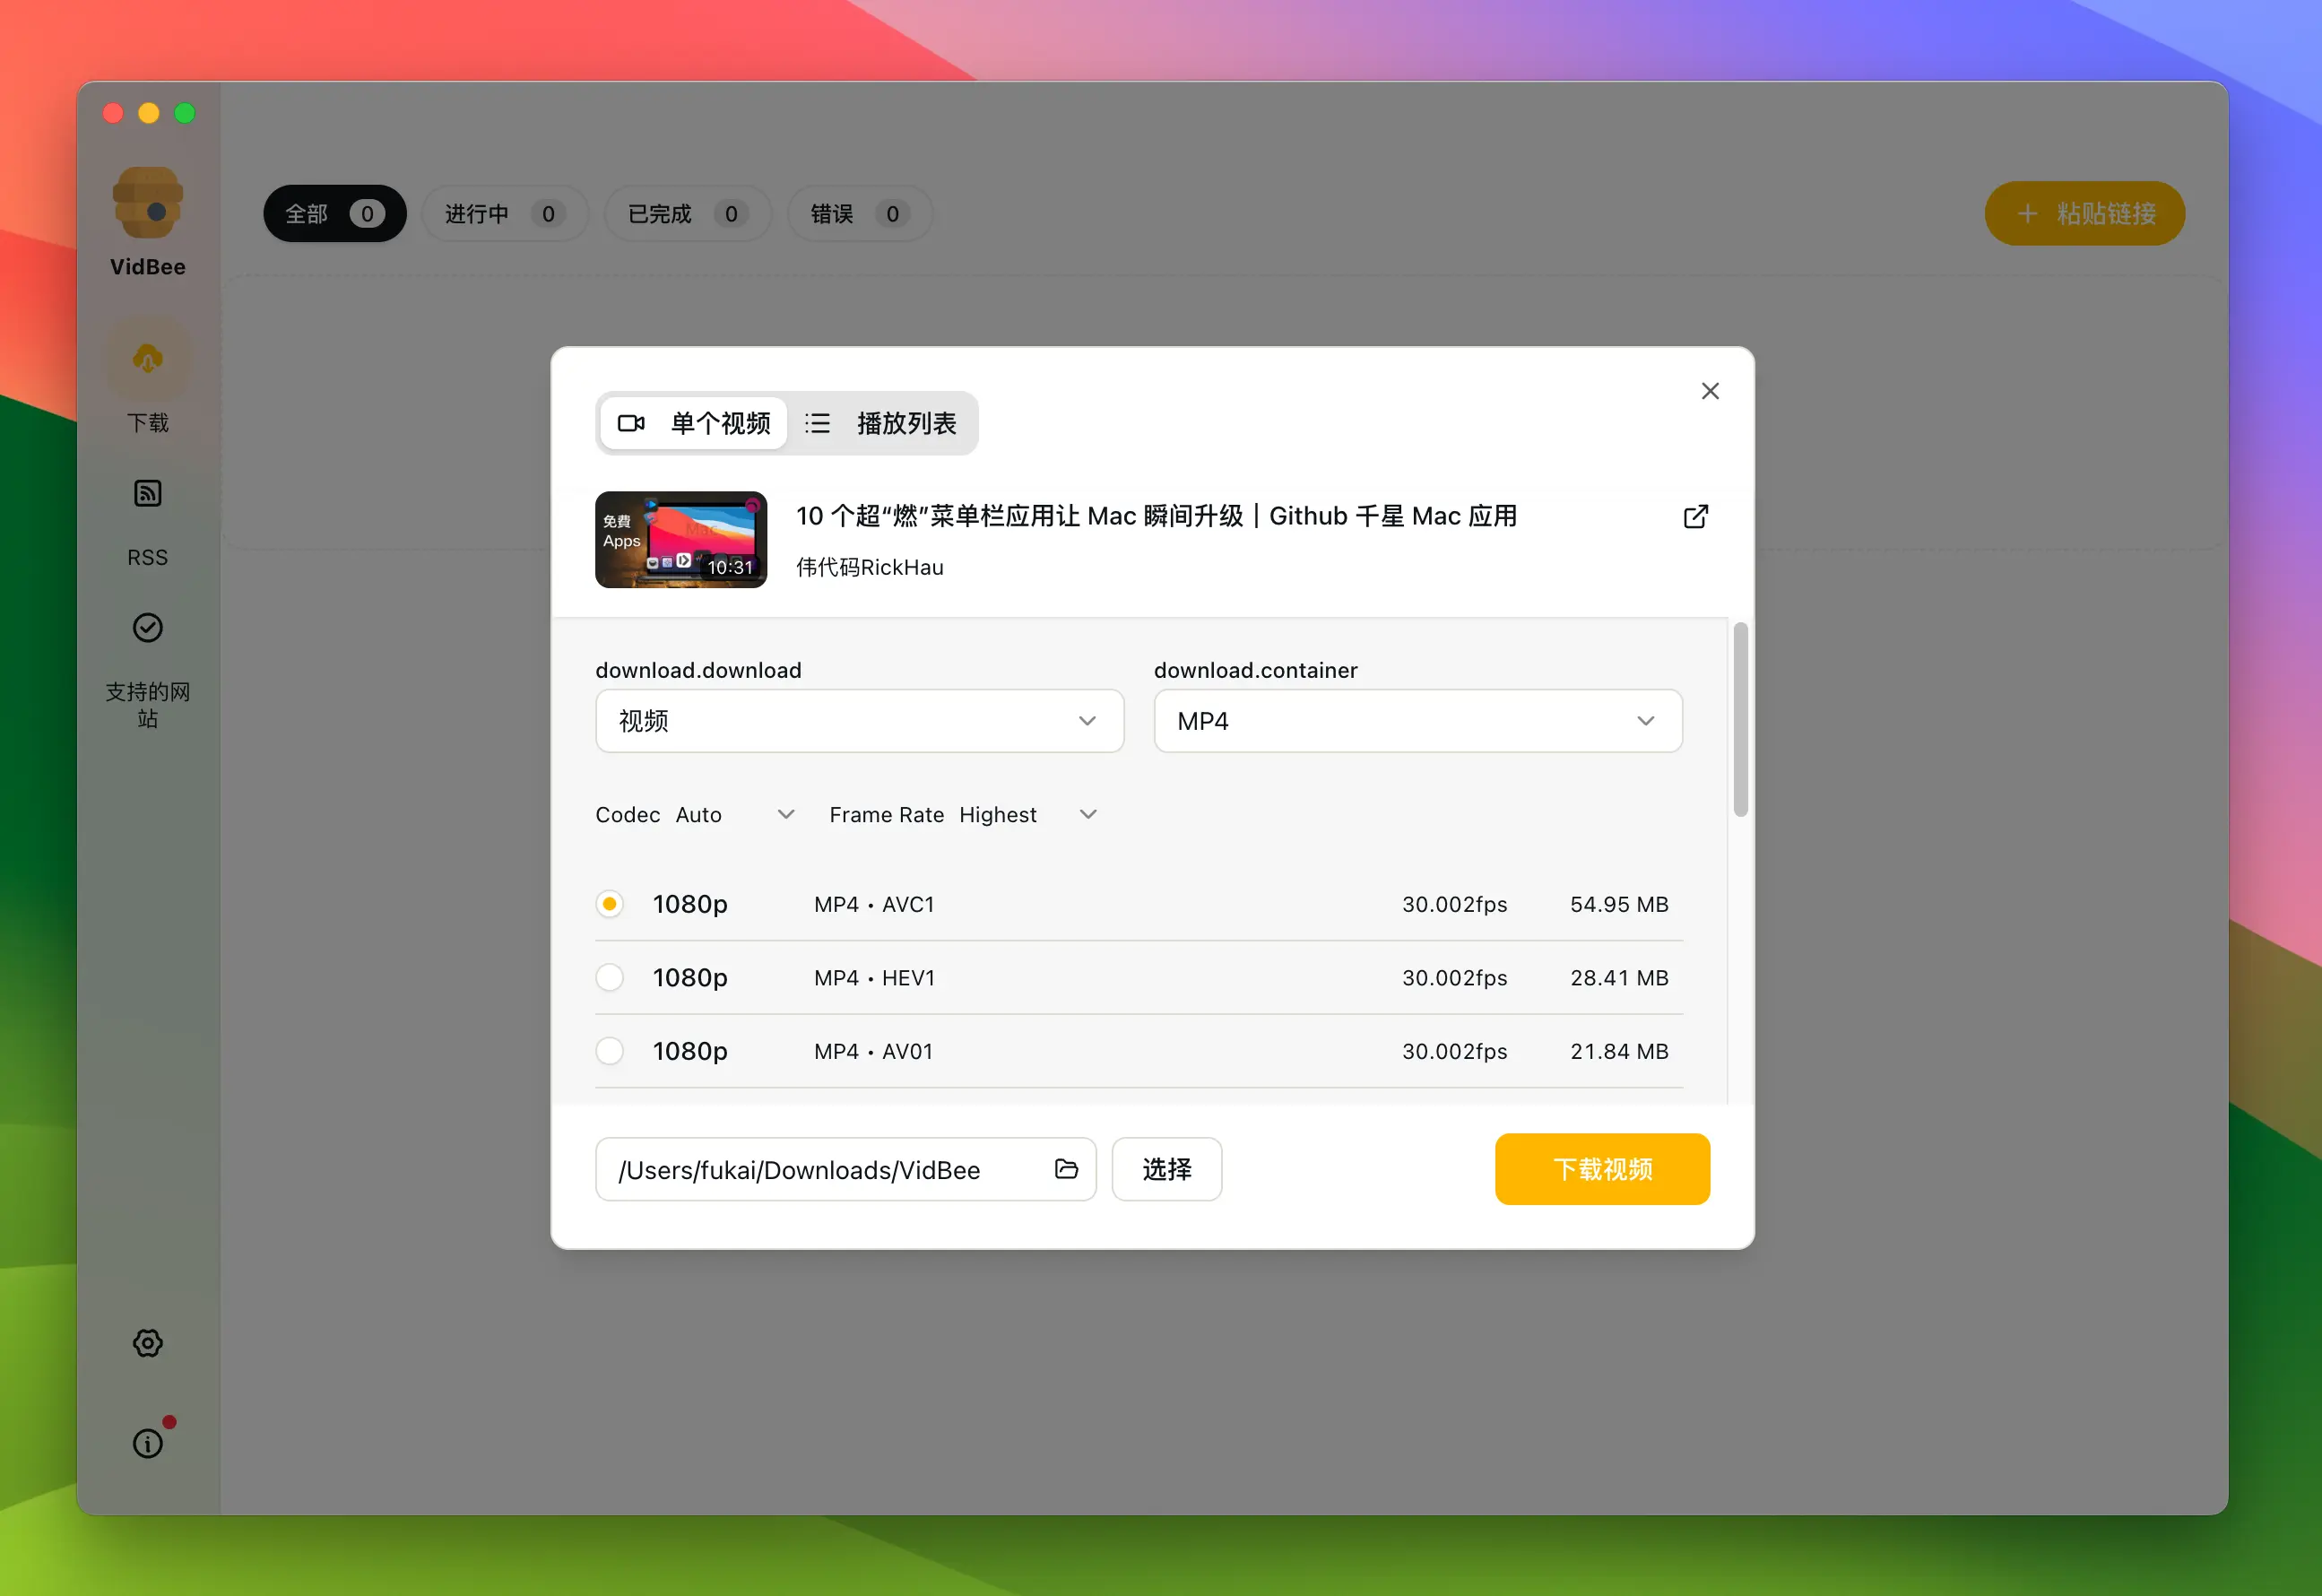Switch to the 单个视频 single video tab
This screenshot has height=1596, width=2322.
(694, 424)
